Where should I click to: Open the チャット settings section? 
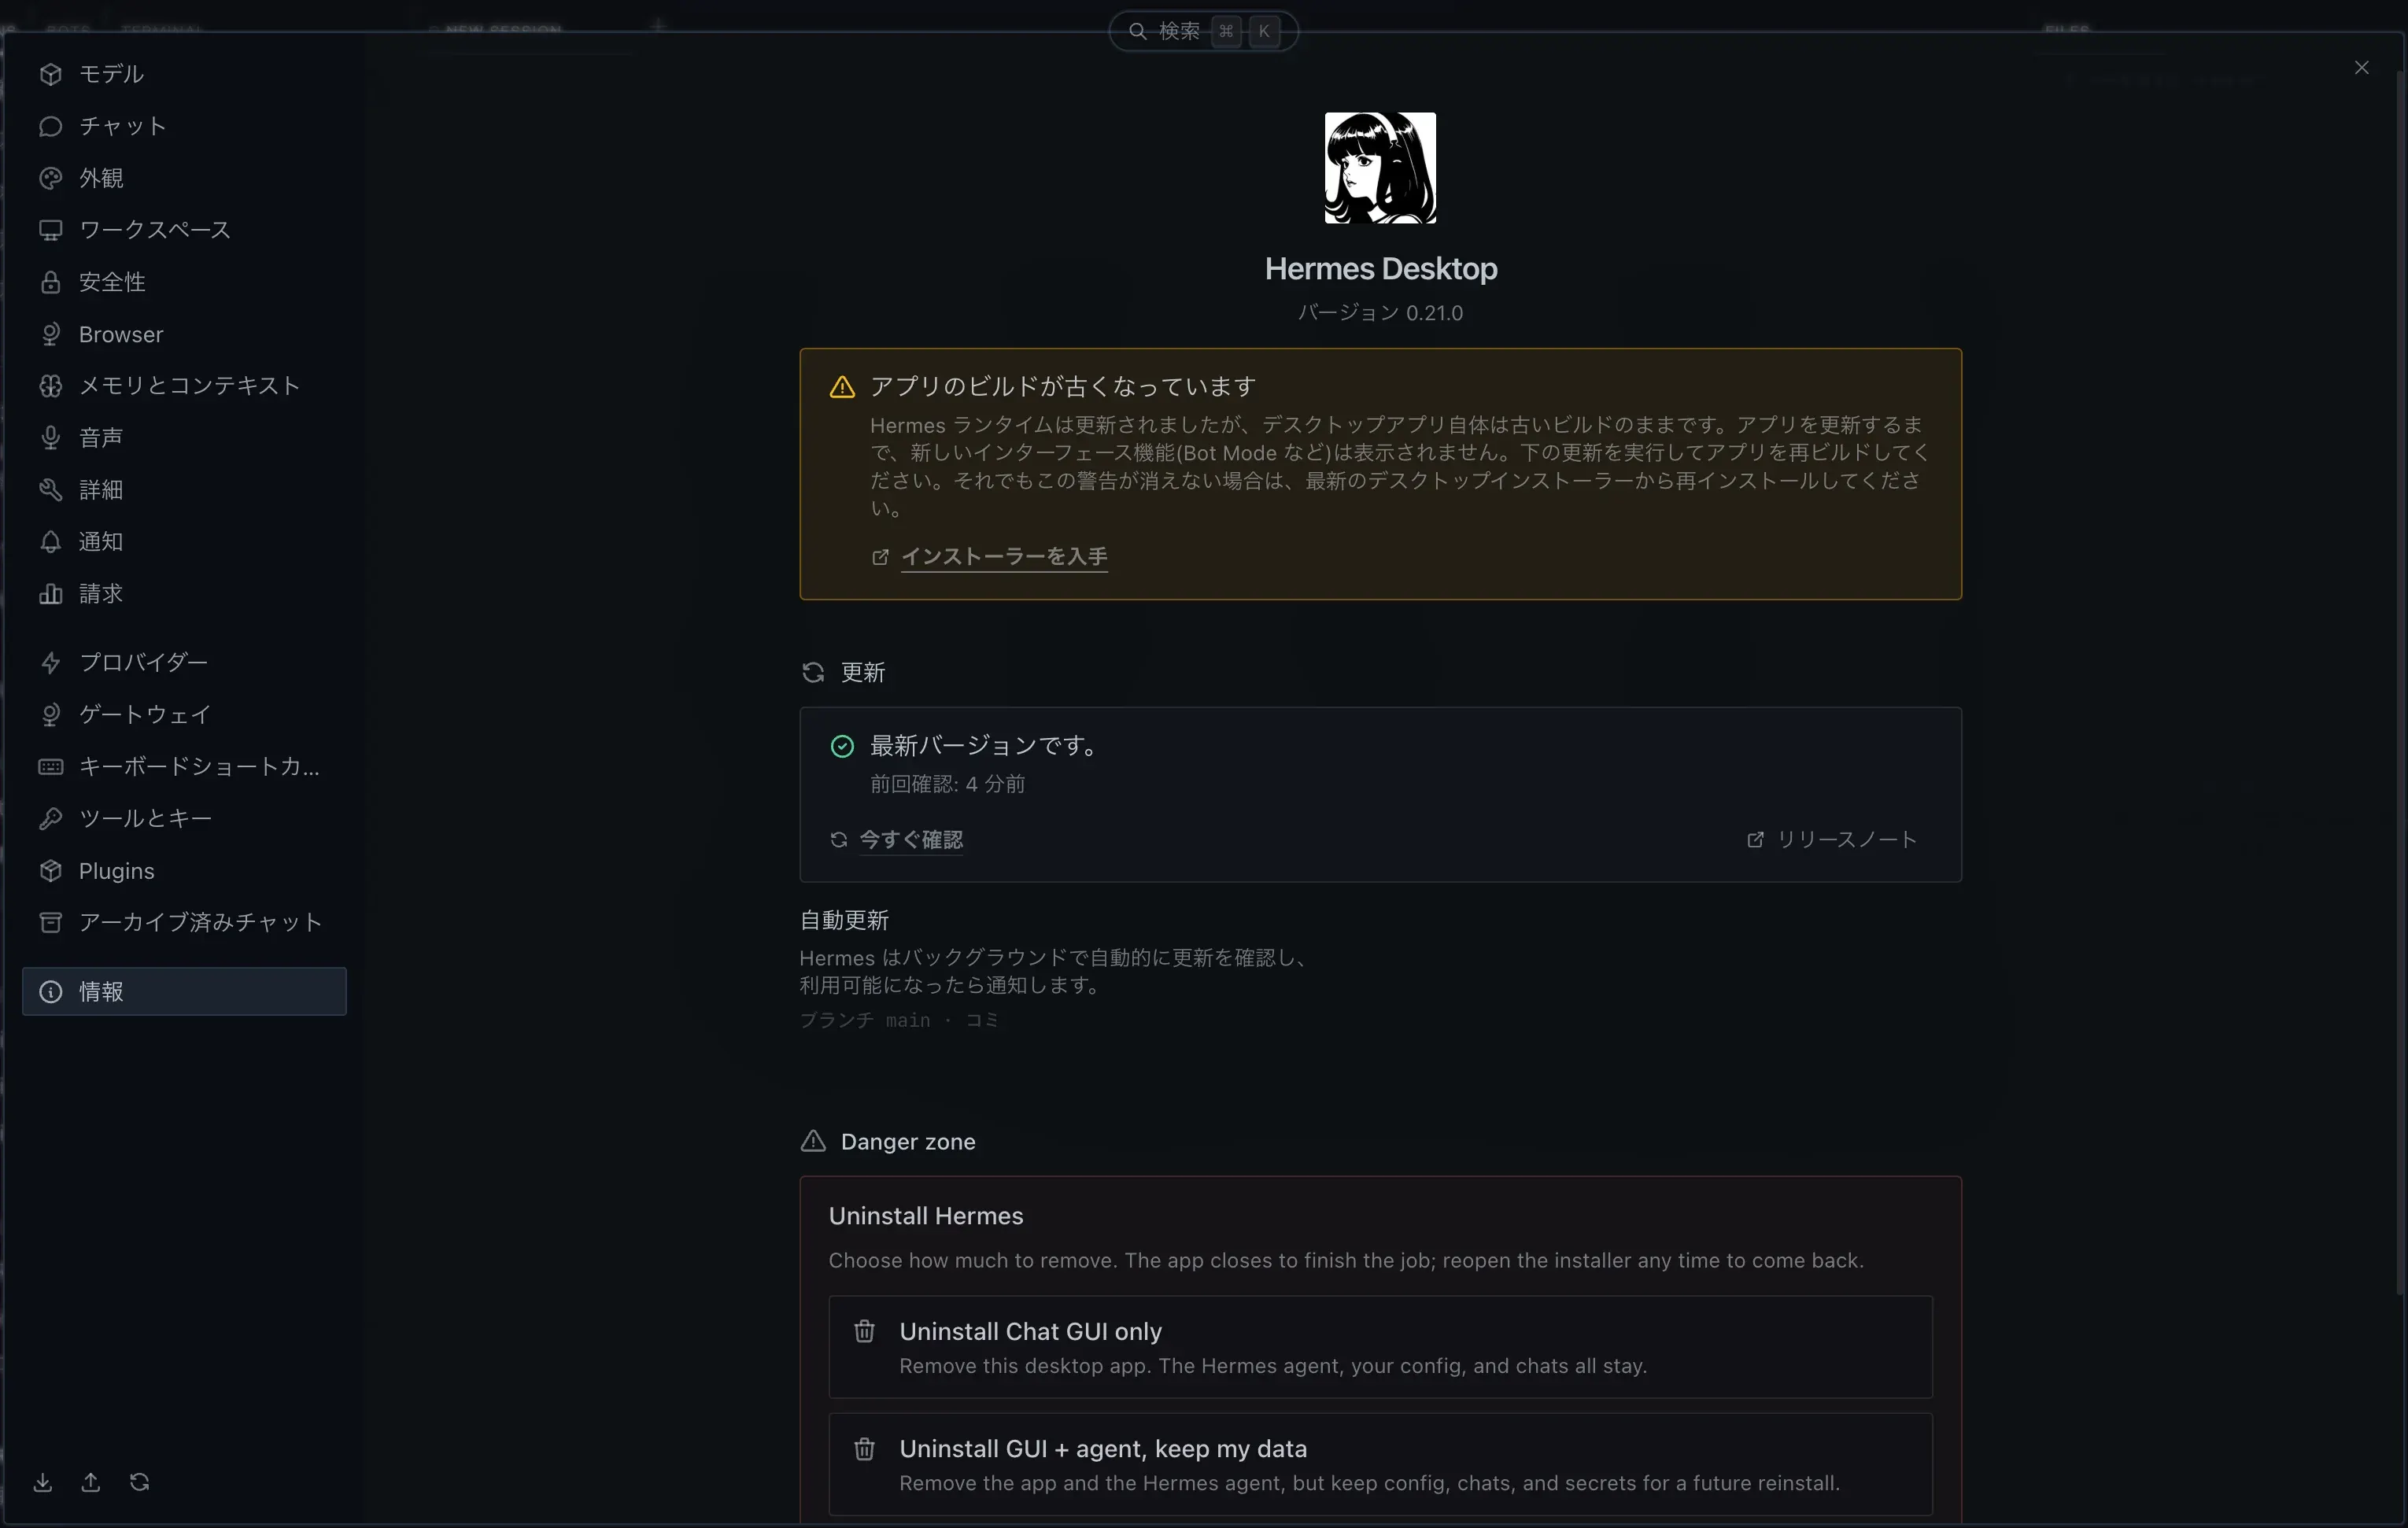tap(184, 126)
